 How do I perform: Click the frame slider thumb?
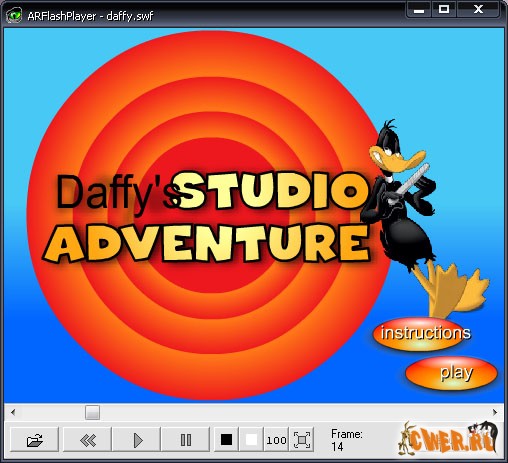[x=92, y=412]
